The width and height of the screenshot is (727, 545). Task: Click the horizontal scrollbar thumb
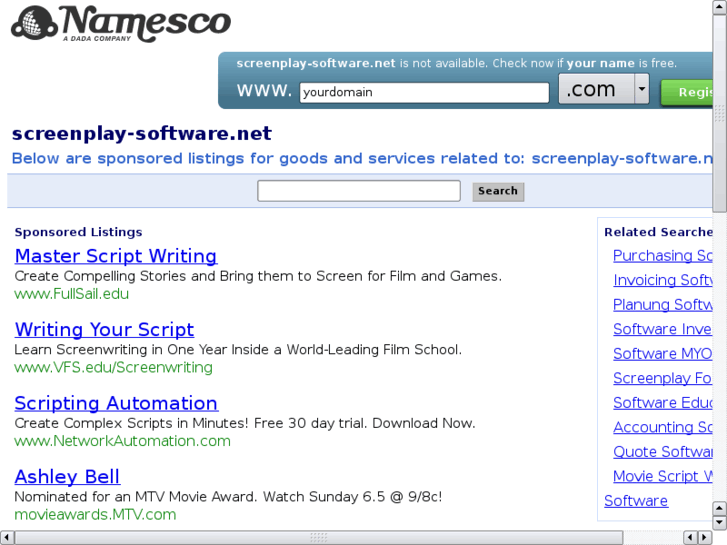pyautogui.click(x=319, y=538)
